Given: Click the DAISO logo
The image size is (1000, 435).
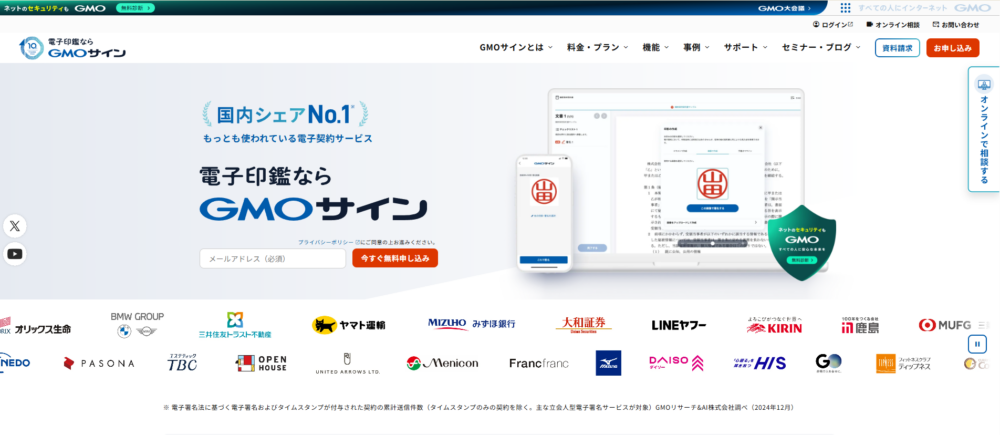Looking at the screenshot, I should 677,363.
